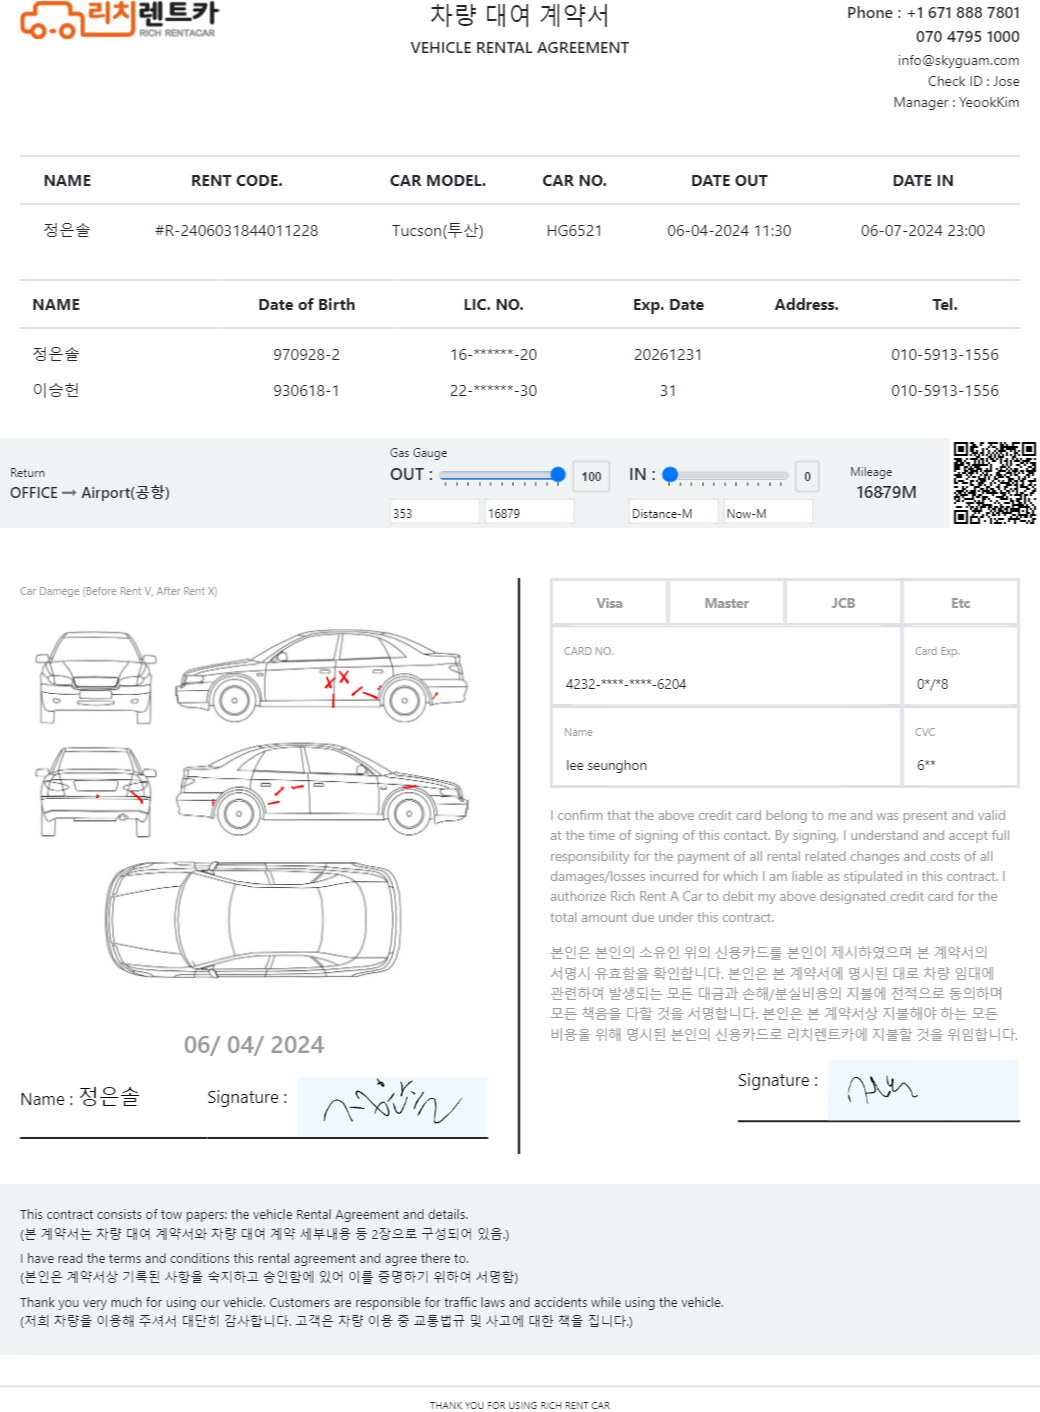
Task: Click the QR code image
Action: pyautogui.click(x=994, y=483)
